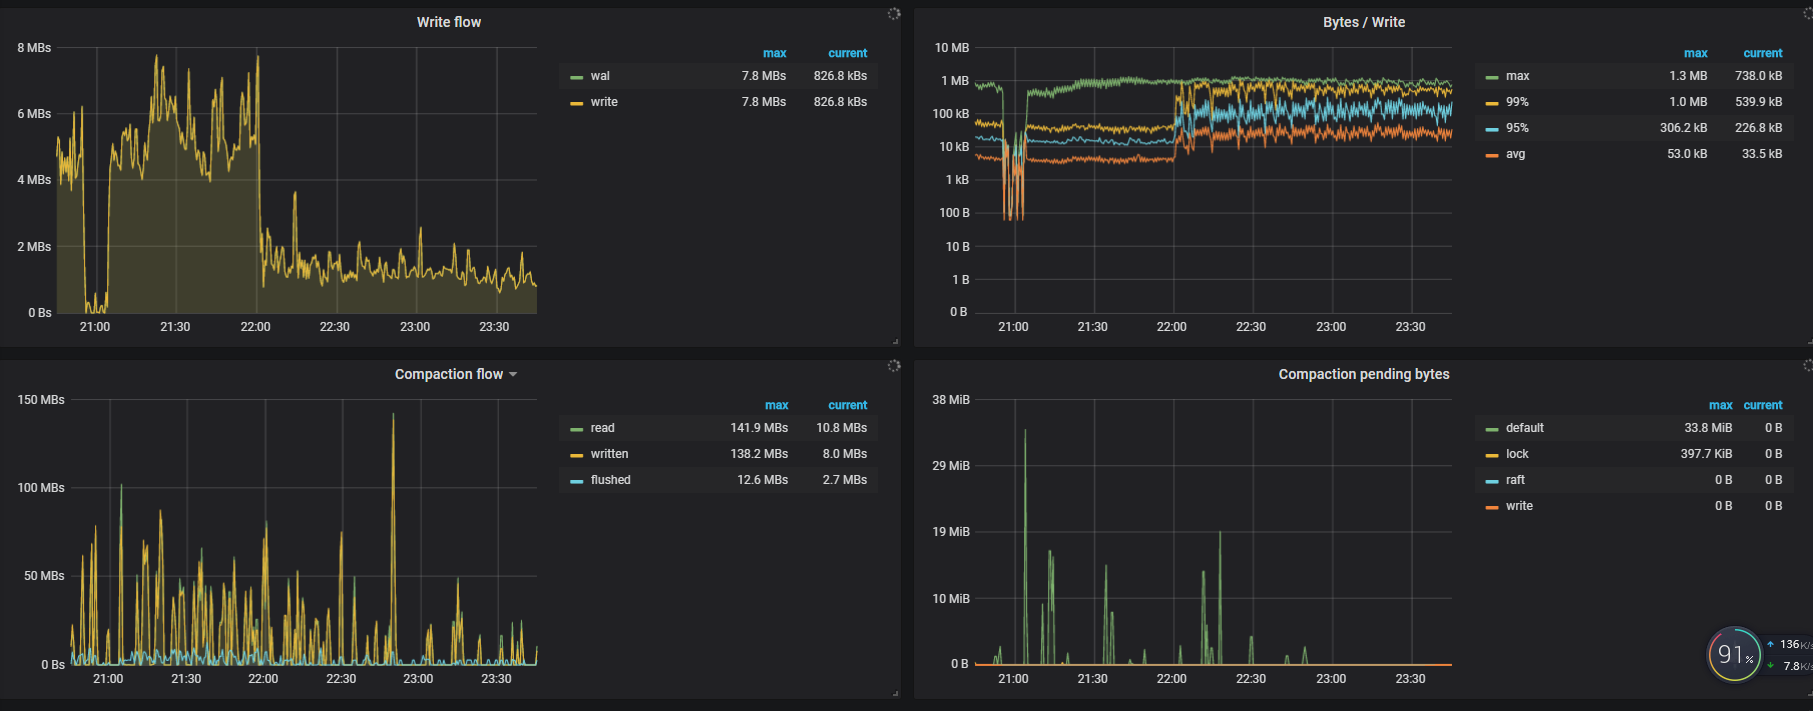Toggle the 99% series in Bytes / Write legend
Viewport: 1813px width, 711px height.
(x=1517, y=102)
